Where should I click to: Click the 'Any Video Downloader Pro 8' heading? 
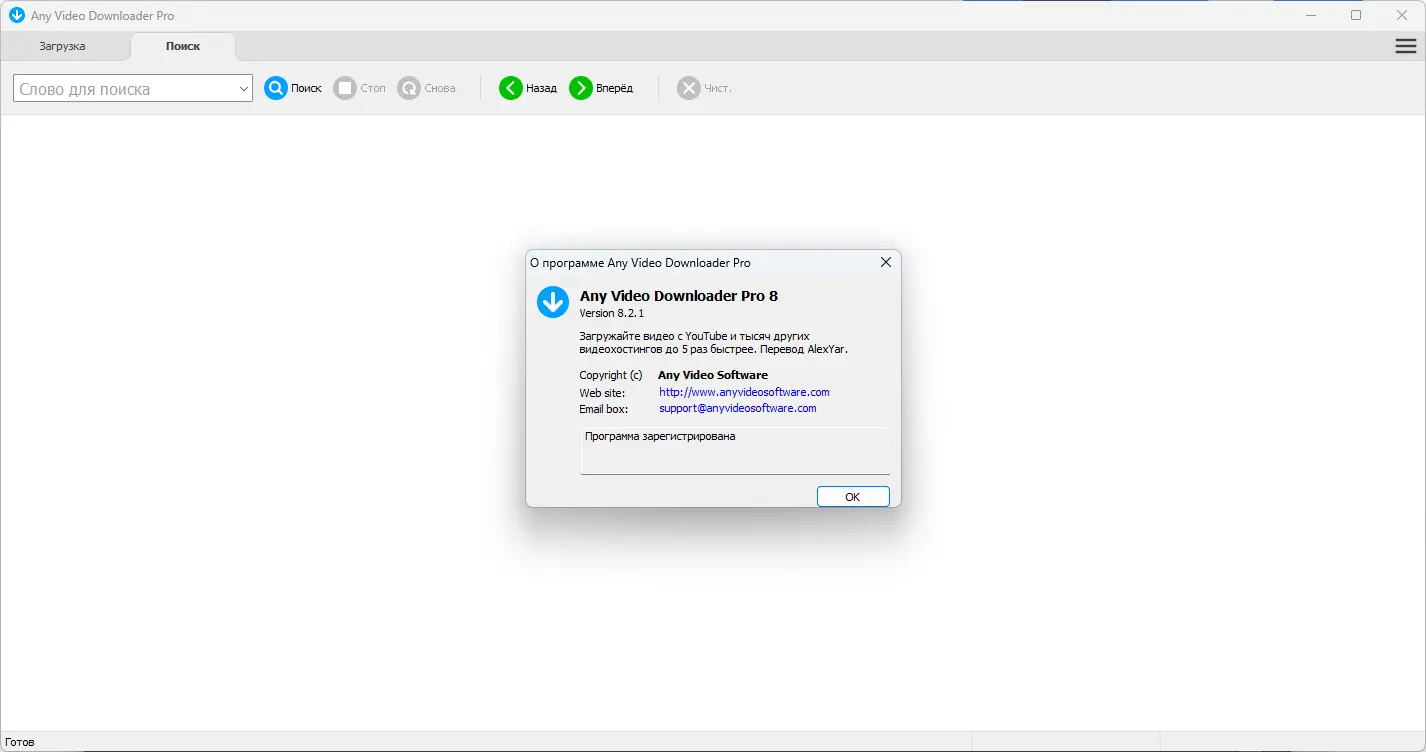click(679, 296)
